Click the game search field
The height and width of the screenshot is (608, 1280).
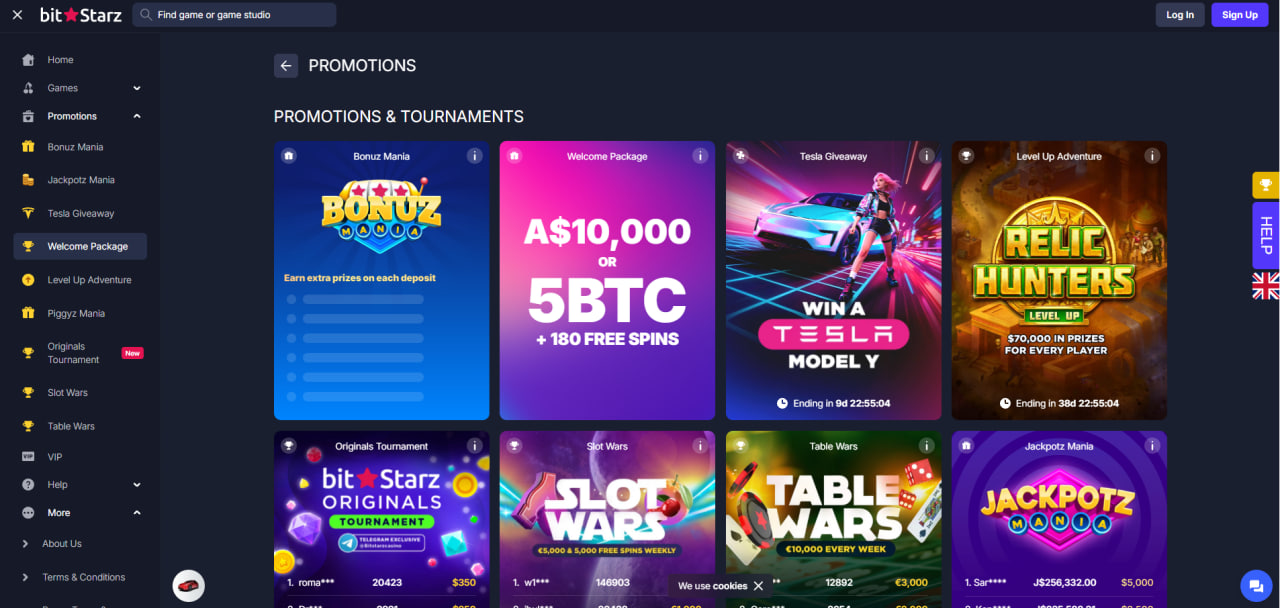[x=235, y=15]
